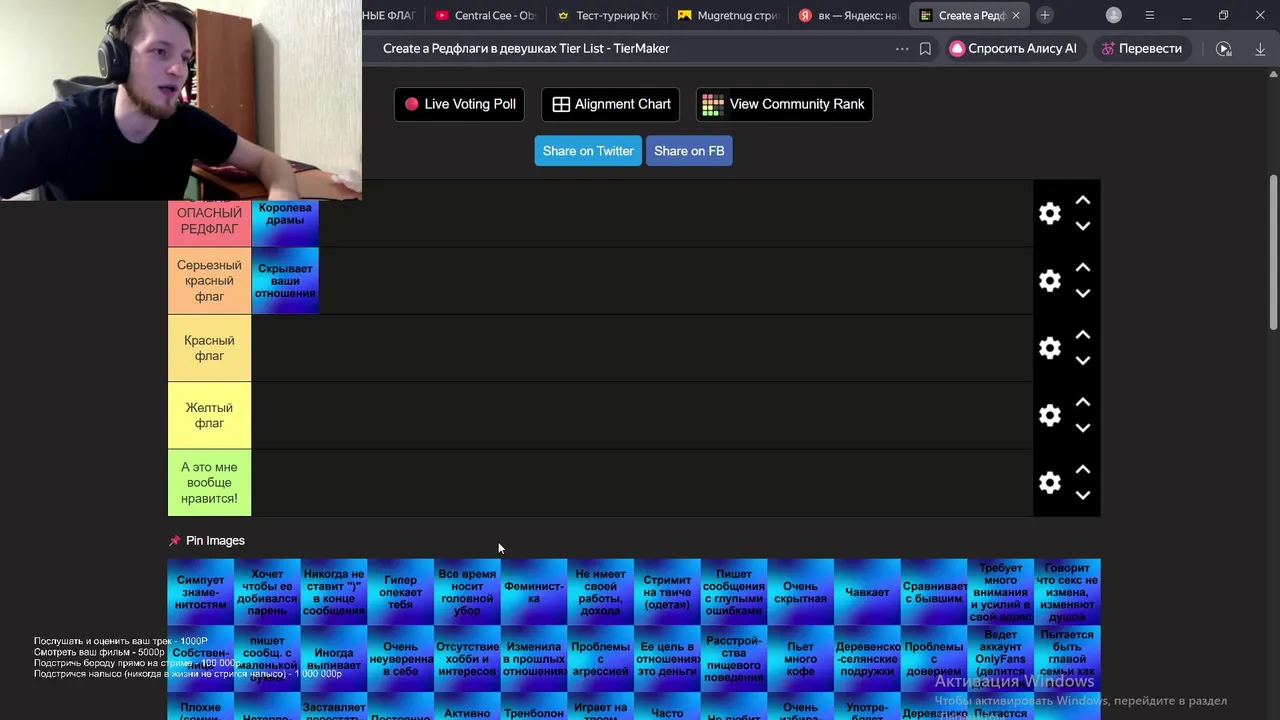Move Желтый флаг tier down
The image size is (1280, 720).
coord(1083,428)
